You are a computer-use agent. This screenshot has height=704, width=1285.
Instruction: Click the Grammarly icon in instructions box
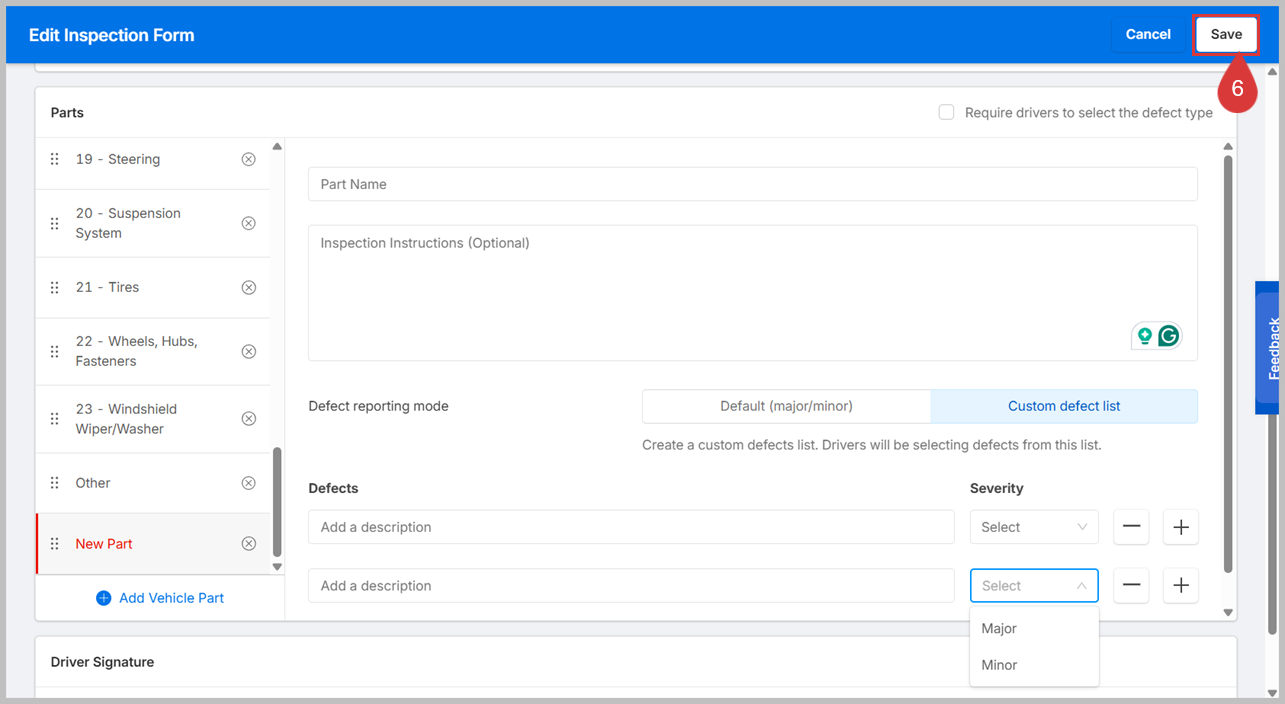coord(1168,336)
